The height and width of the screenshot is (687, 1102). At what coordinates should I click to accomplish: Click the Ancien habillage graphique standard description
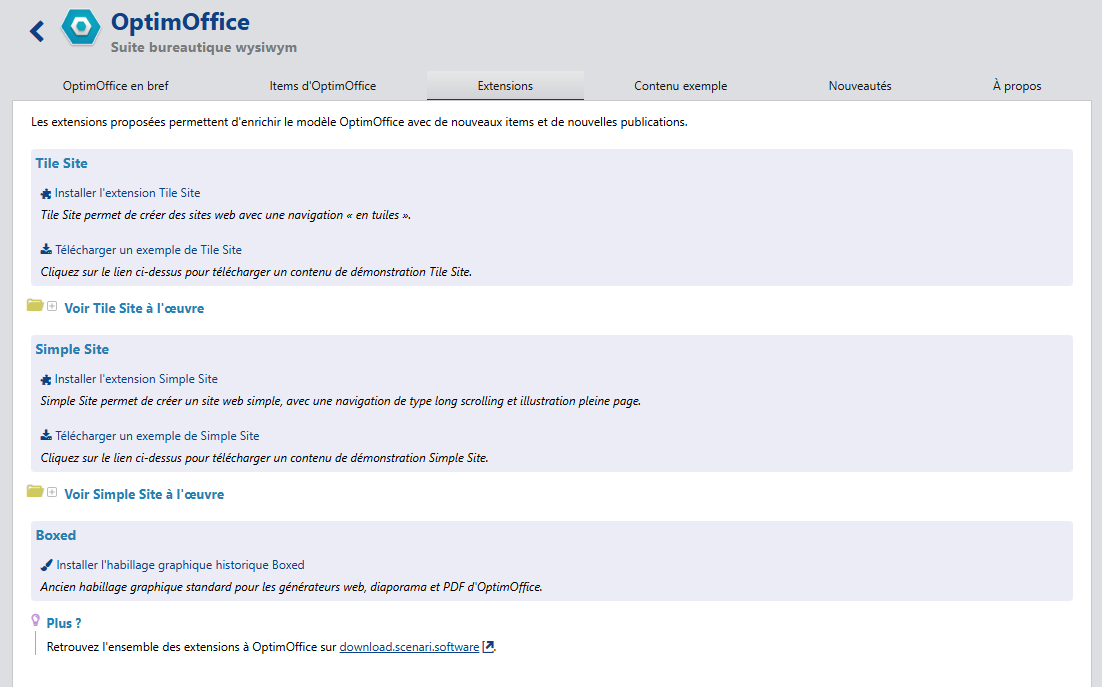292,587
